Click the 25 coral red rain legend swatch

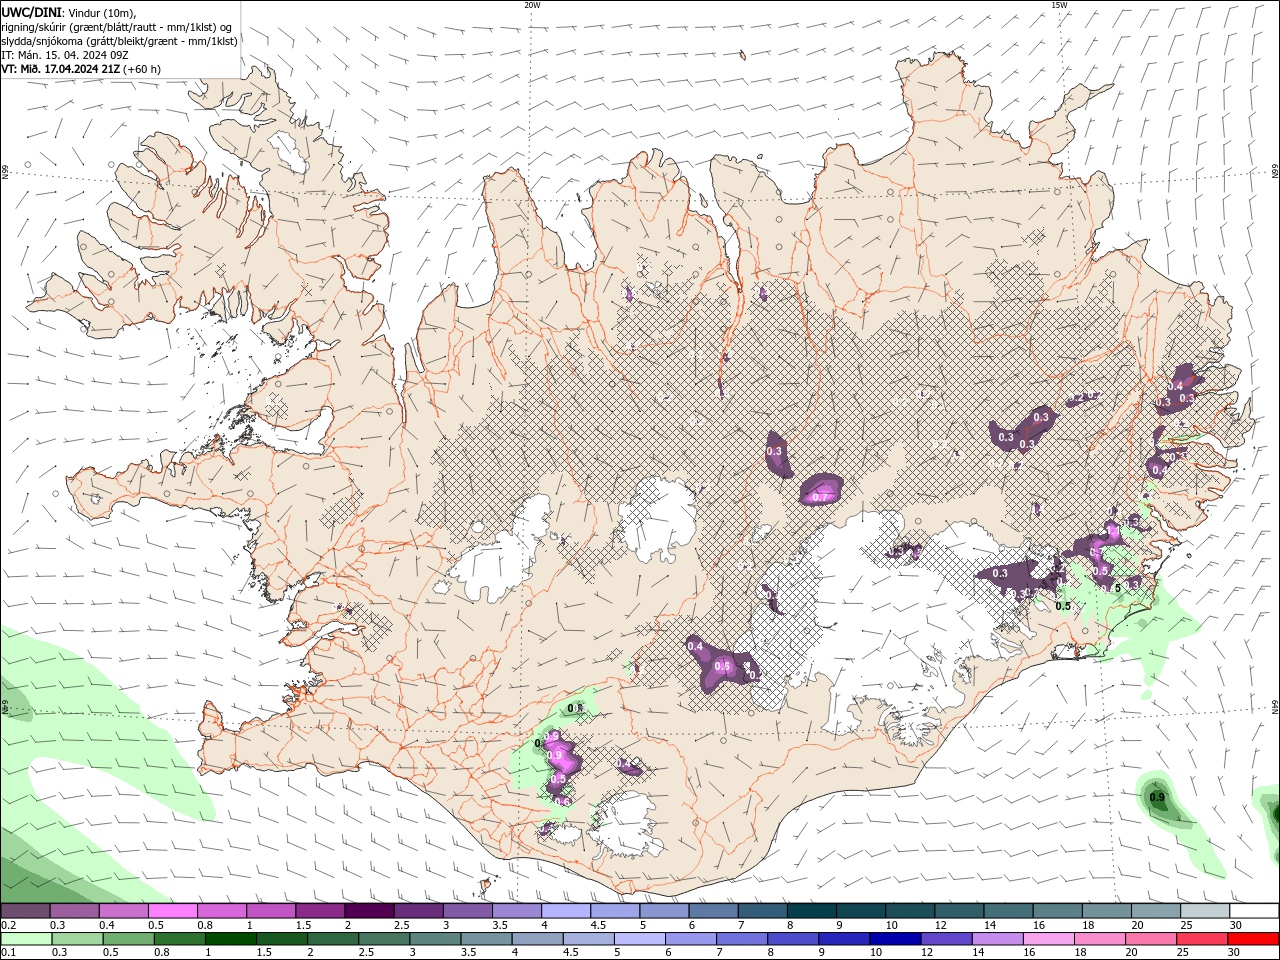pyautogui.click(x=1202, y=939)
